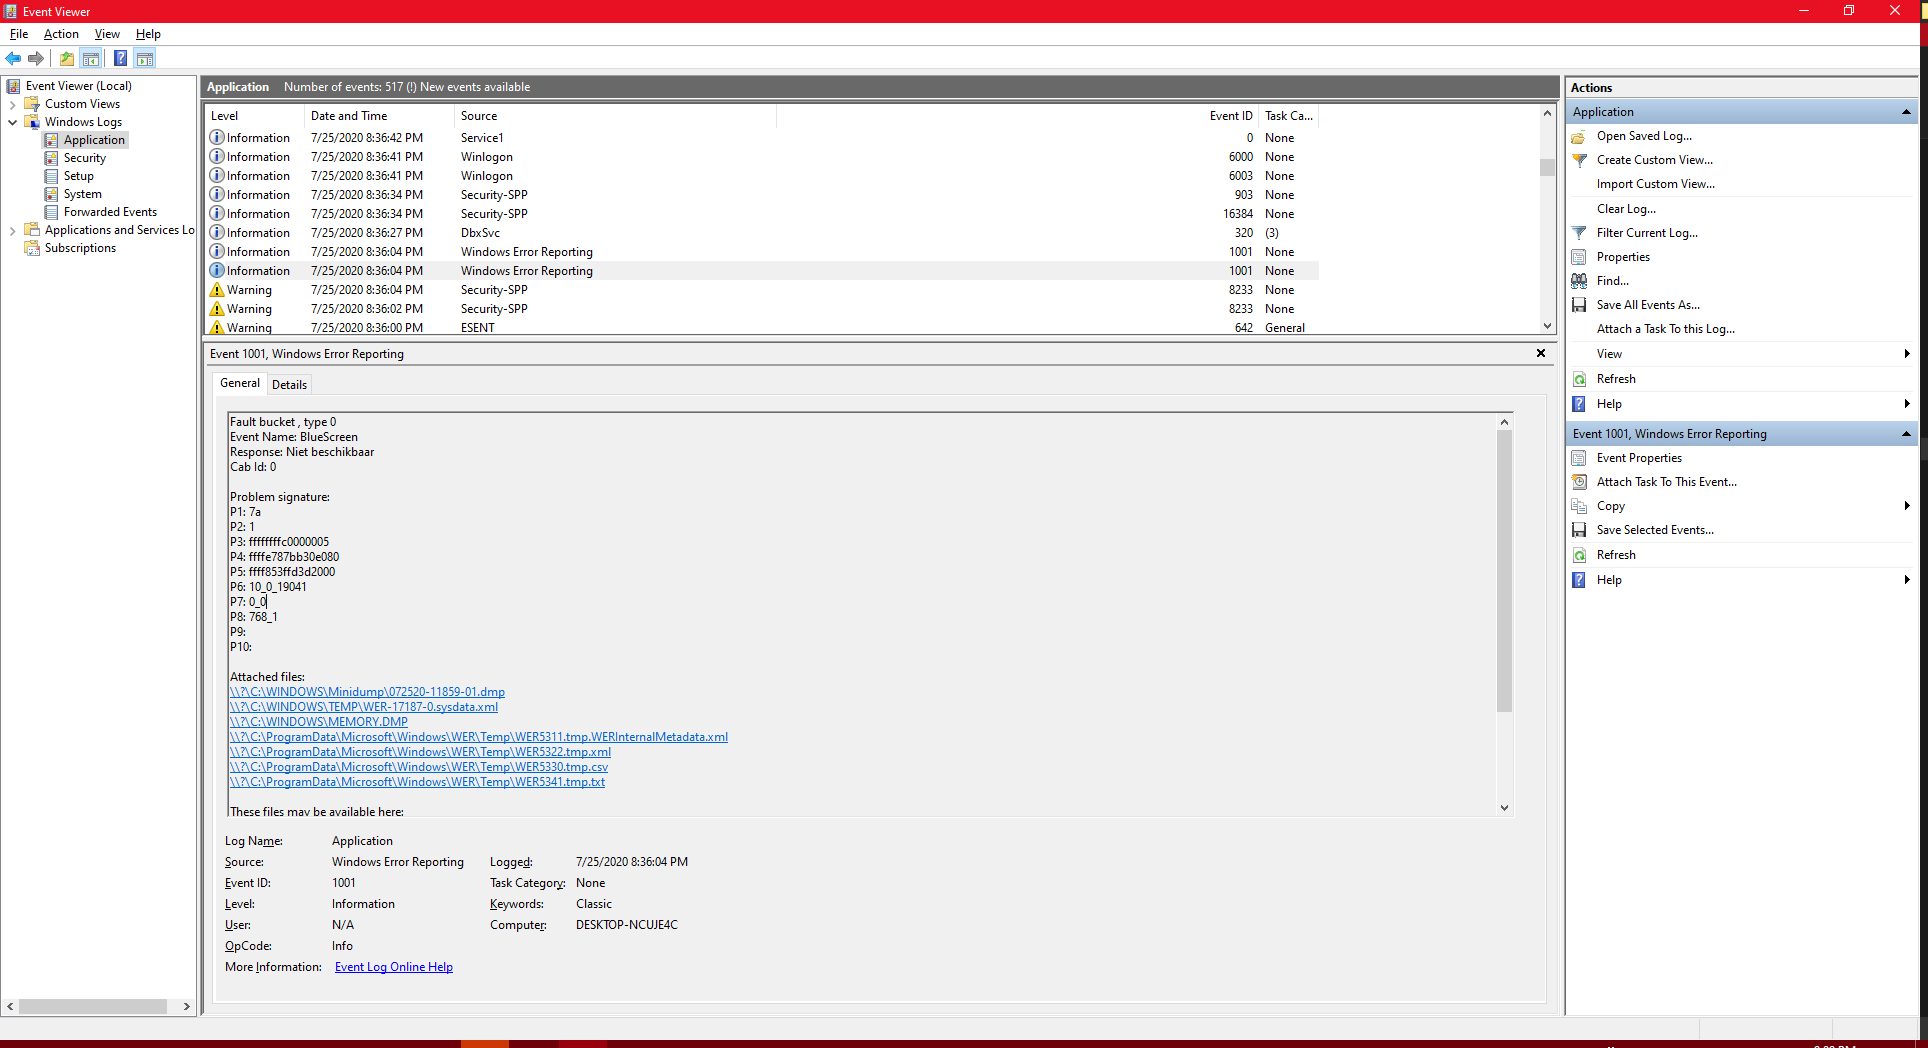
Task: Open the WER-17187-0.sysdata.xml link
Action: point(364,707)
